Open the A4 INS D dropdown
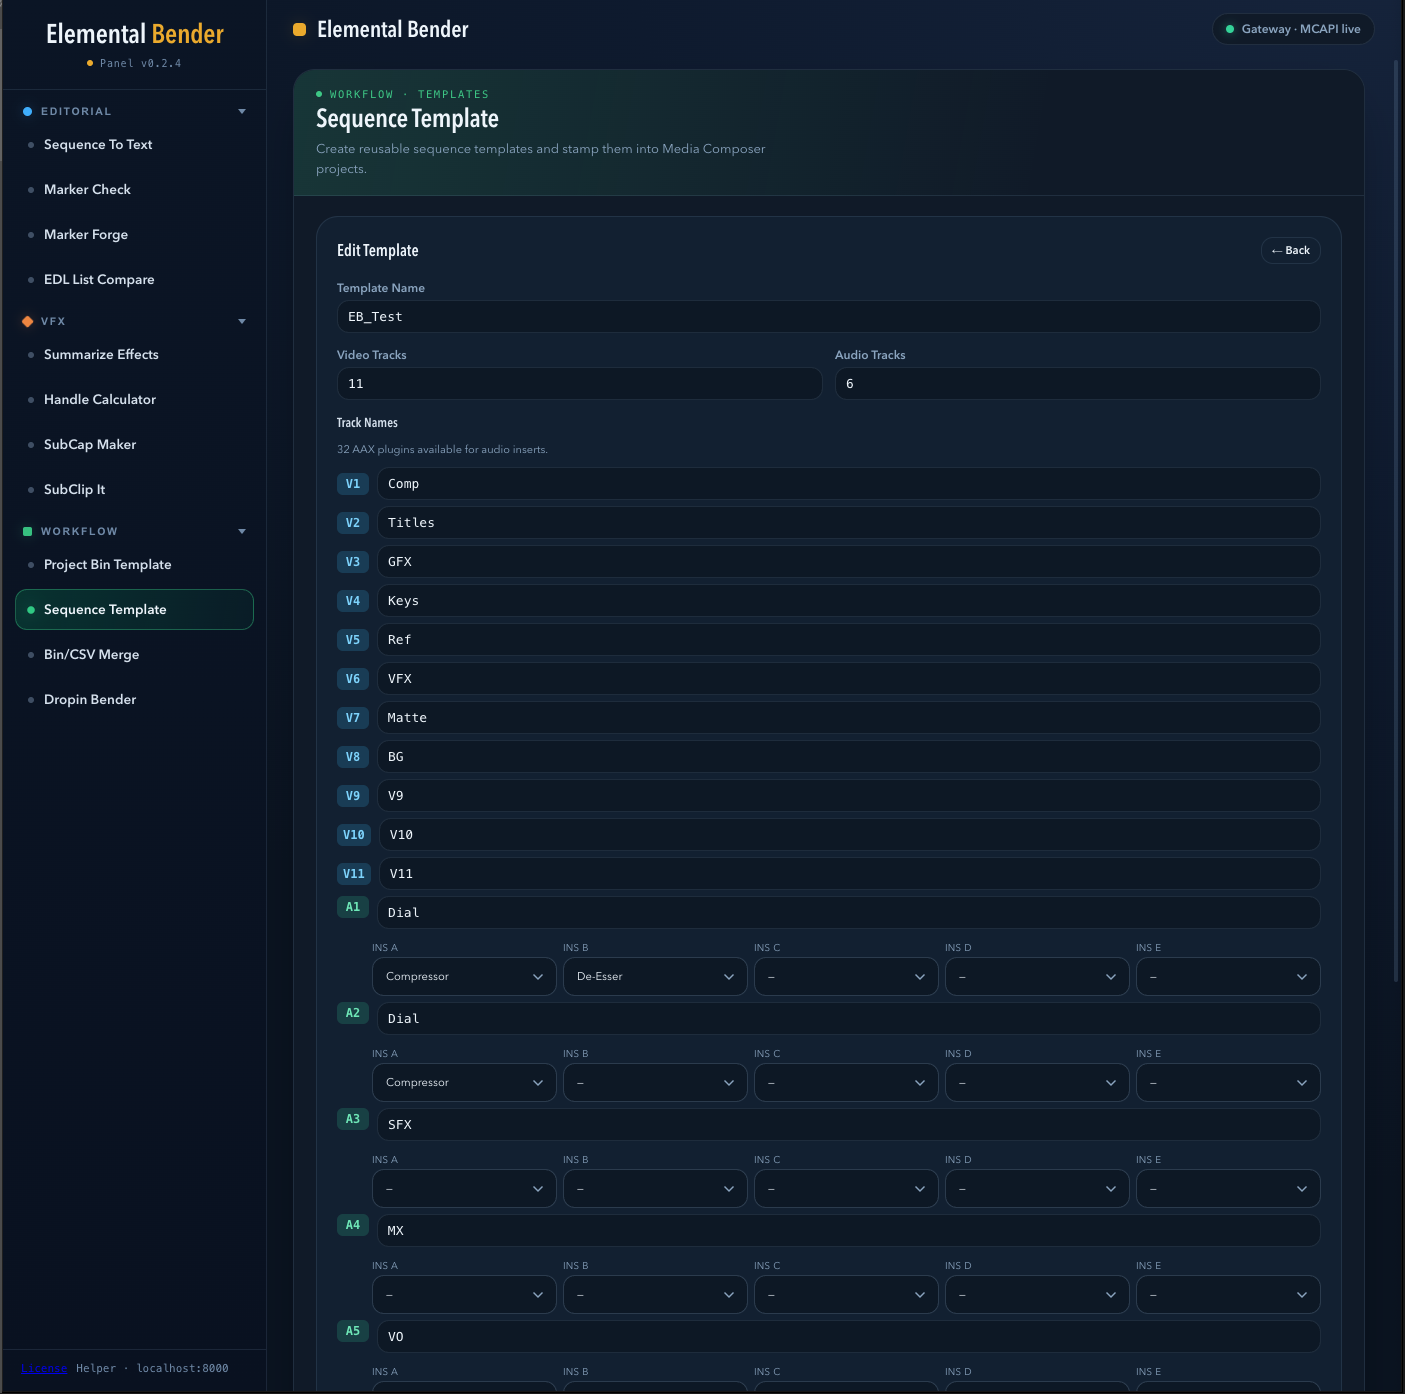 point(1037,1295)
